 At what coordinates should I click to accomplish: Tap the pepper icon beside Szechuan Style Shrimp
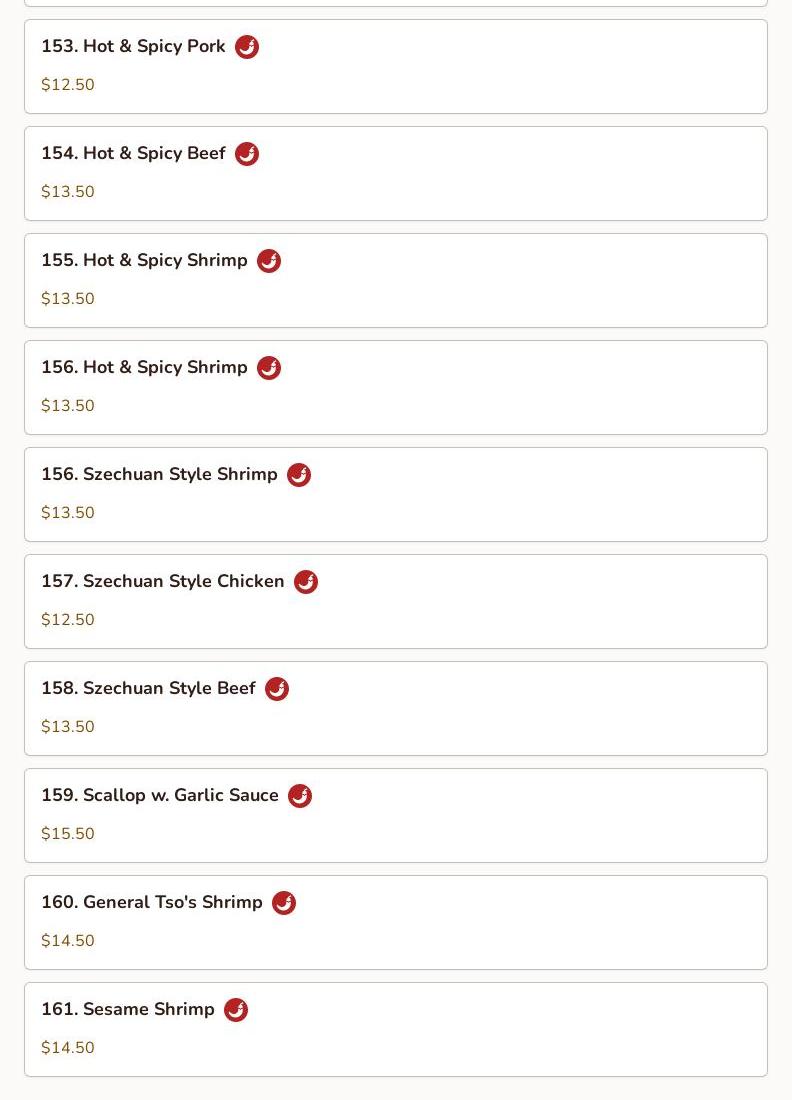(x=299, y=475)
